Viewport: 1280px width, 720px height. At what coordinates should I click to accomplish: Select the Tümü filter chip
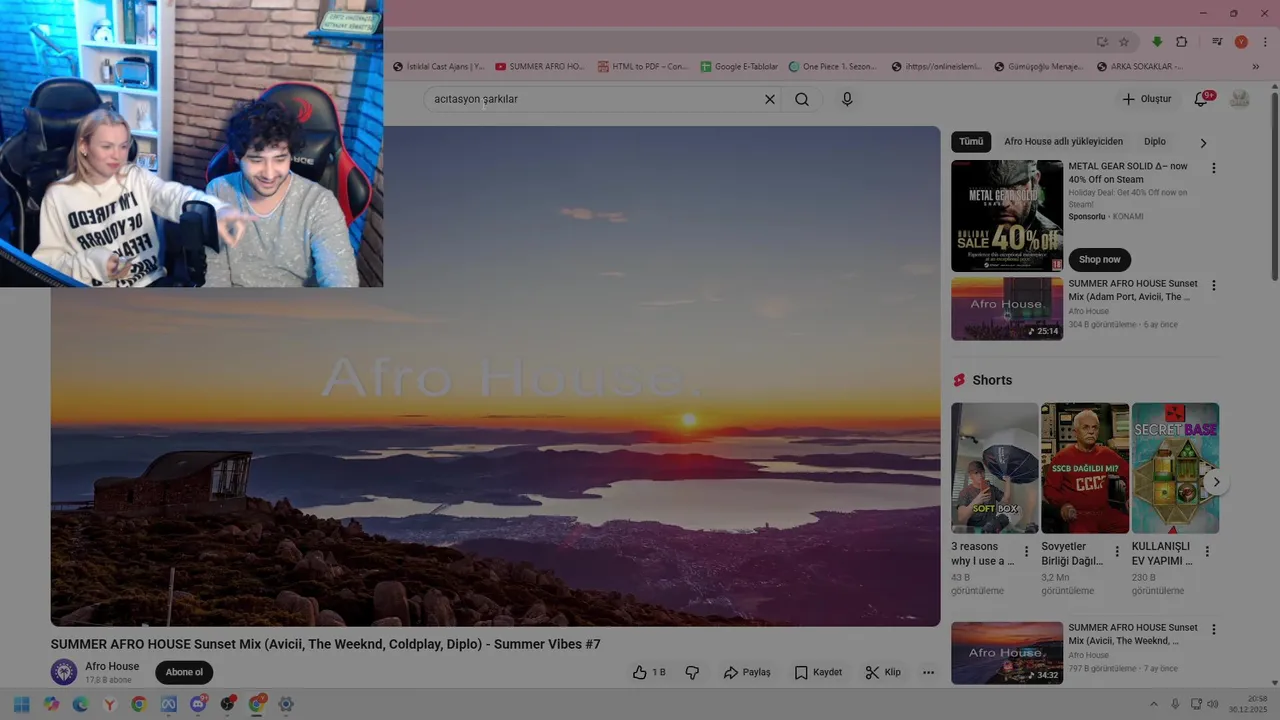pyautogui.click(x=971, y=142)
